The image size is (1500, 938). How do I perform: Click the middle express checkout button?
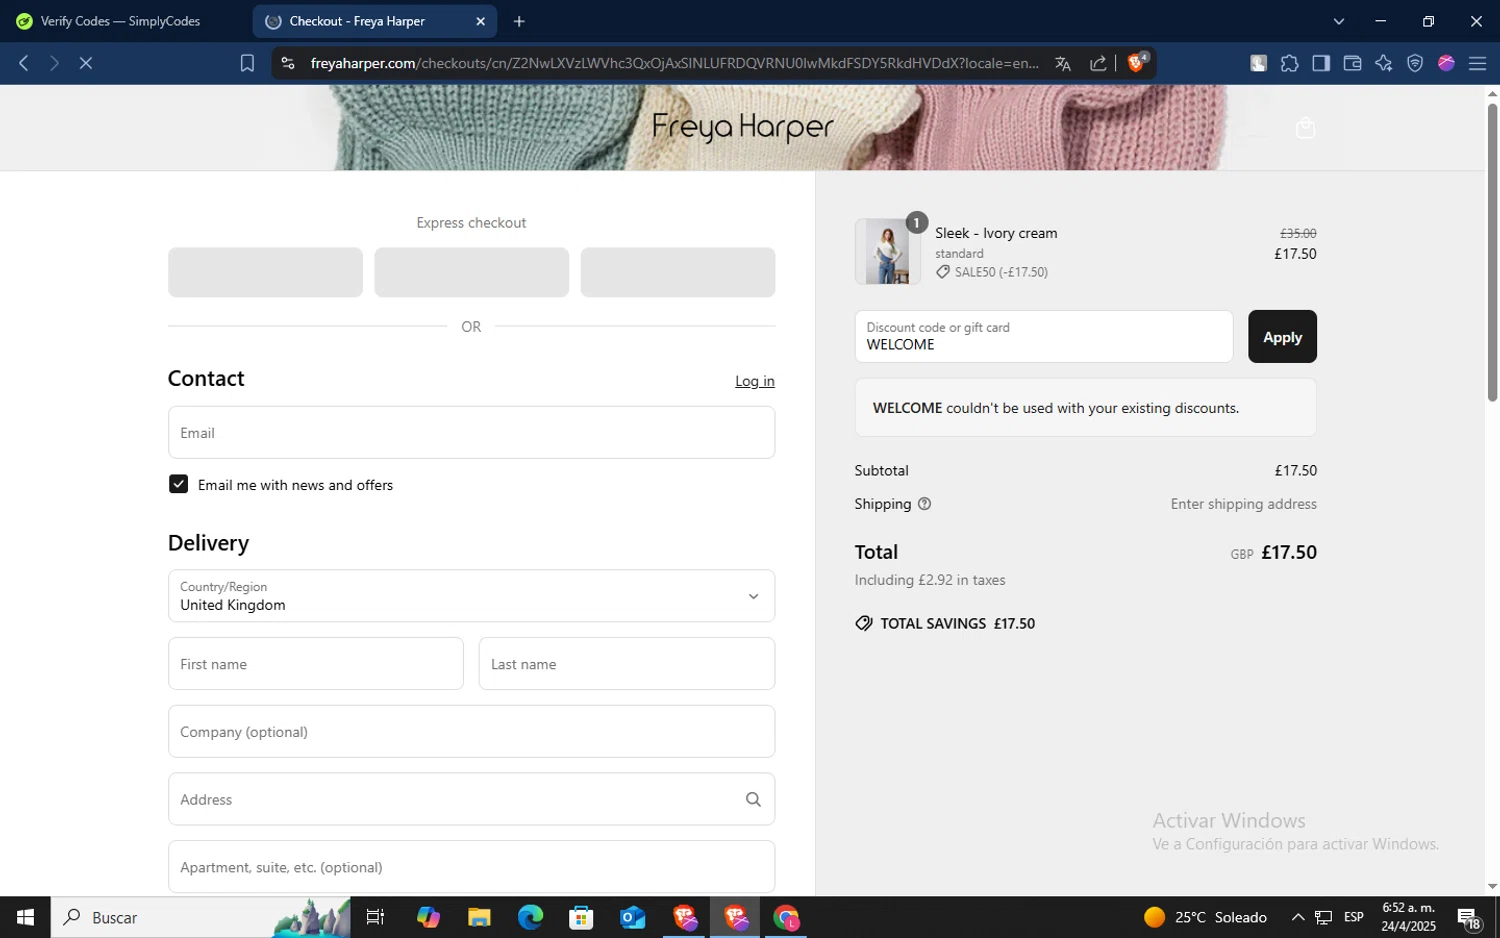[471, 272]
